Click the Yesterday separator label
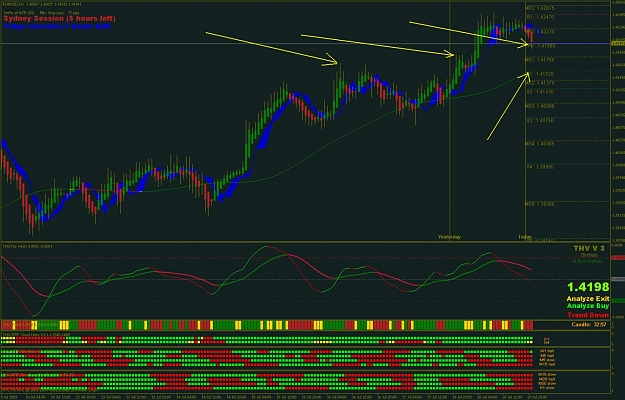 click(449, 237)
